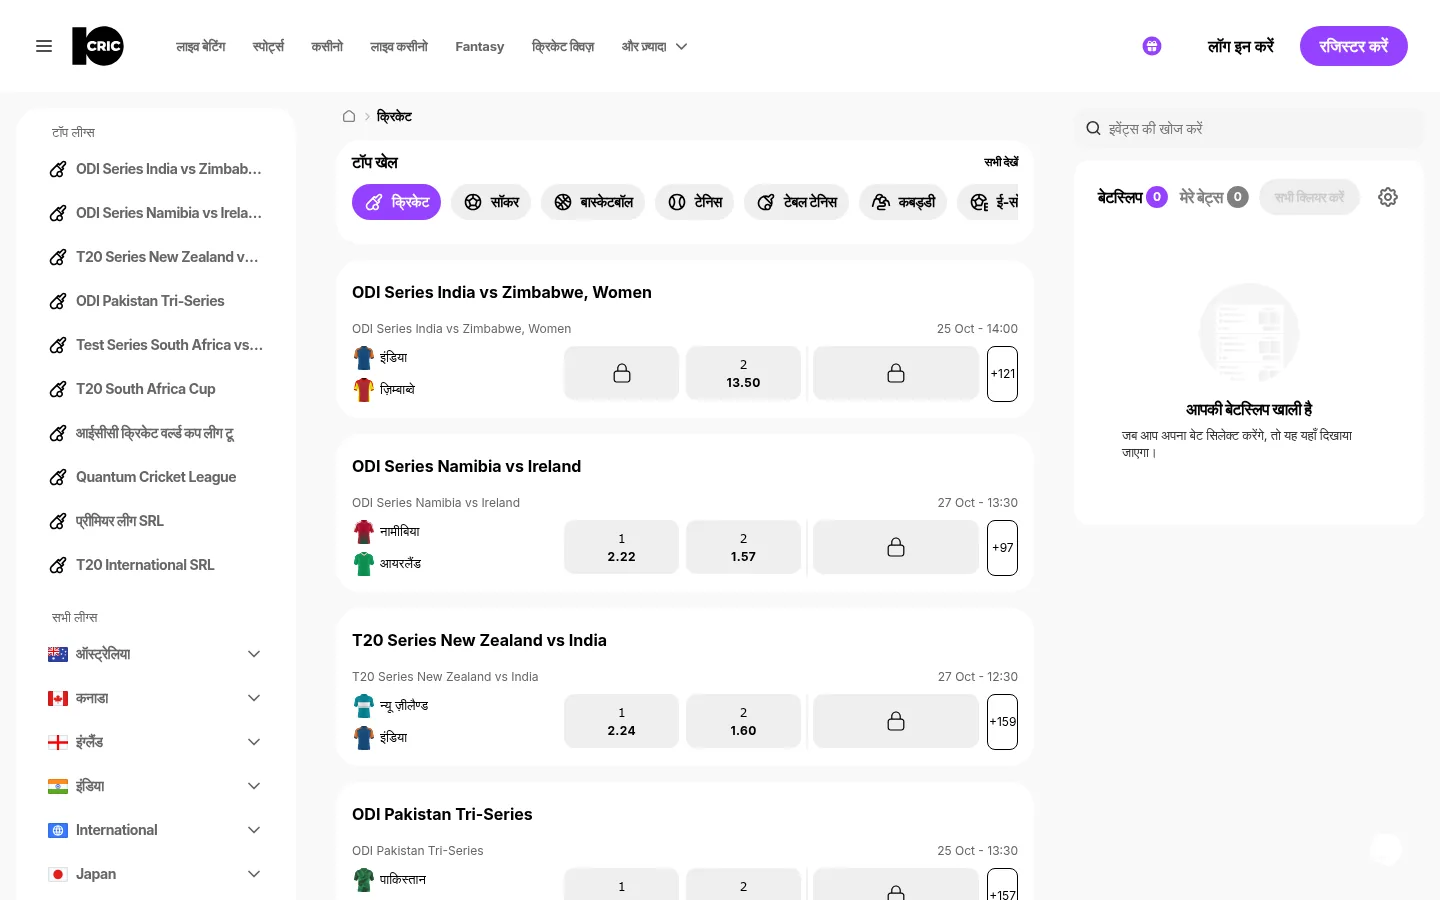This screenshot has width=1440, height=900.
Task: Select the सॉकर sport chip
Action: pos(491,202)
